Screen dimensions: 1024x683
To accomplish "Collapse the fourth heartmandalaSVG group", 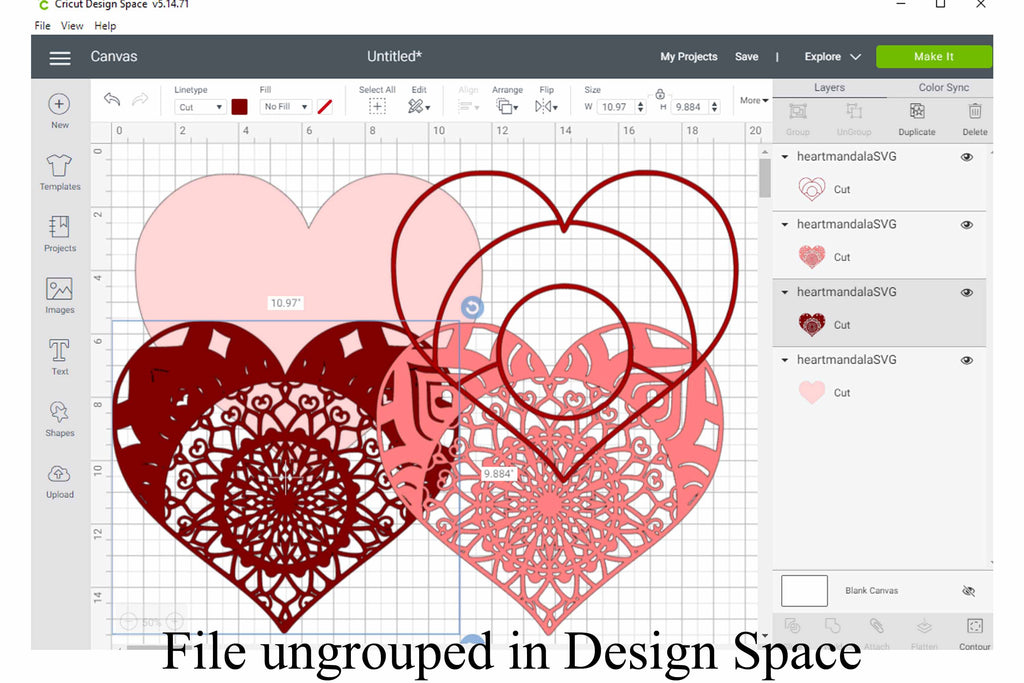I will pos(785,360).
